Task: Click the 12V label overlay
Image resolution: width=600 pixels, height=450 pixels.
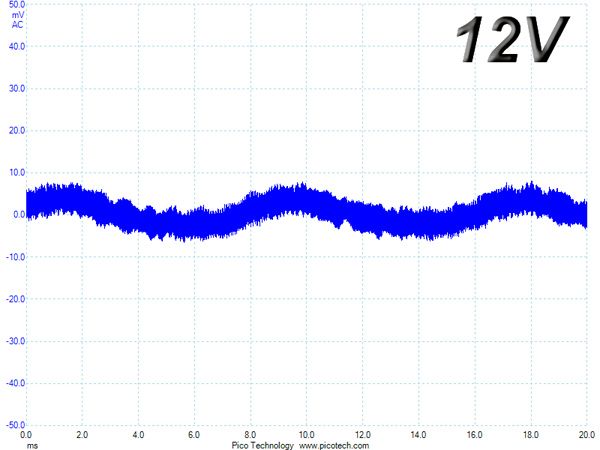Action: coord(513,39)
